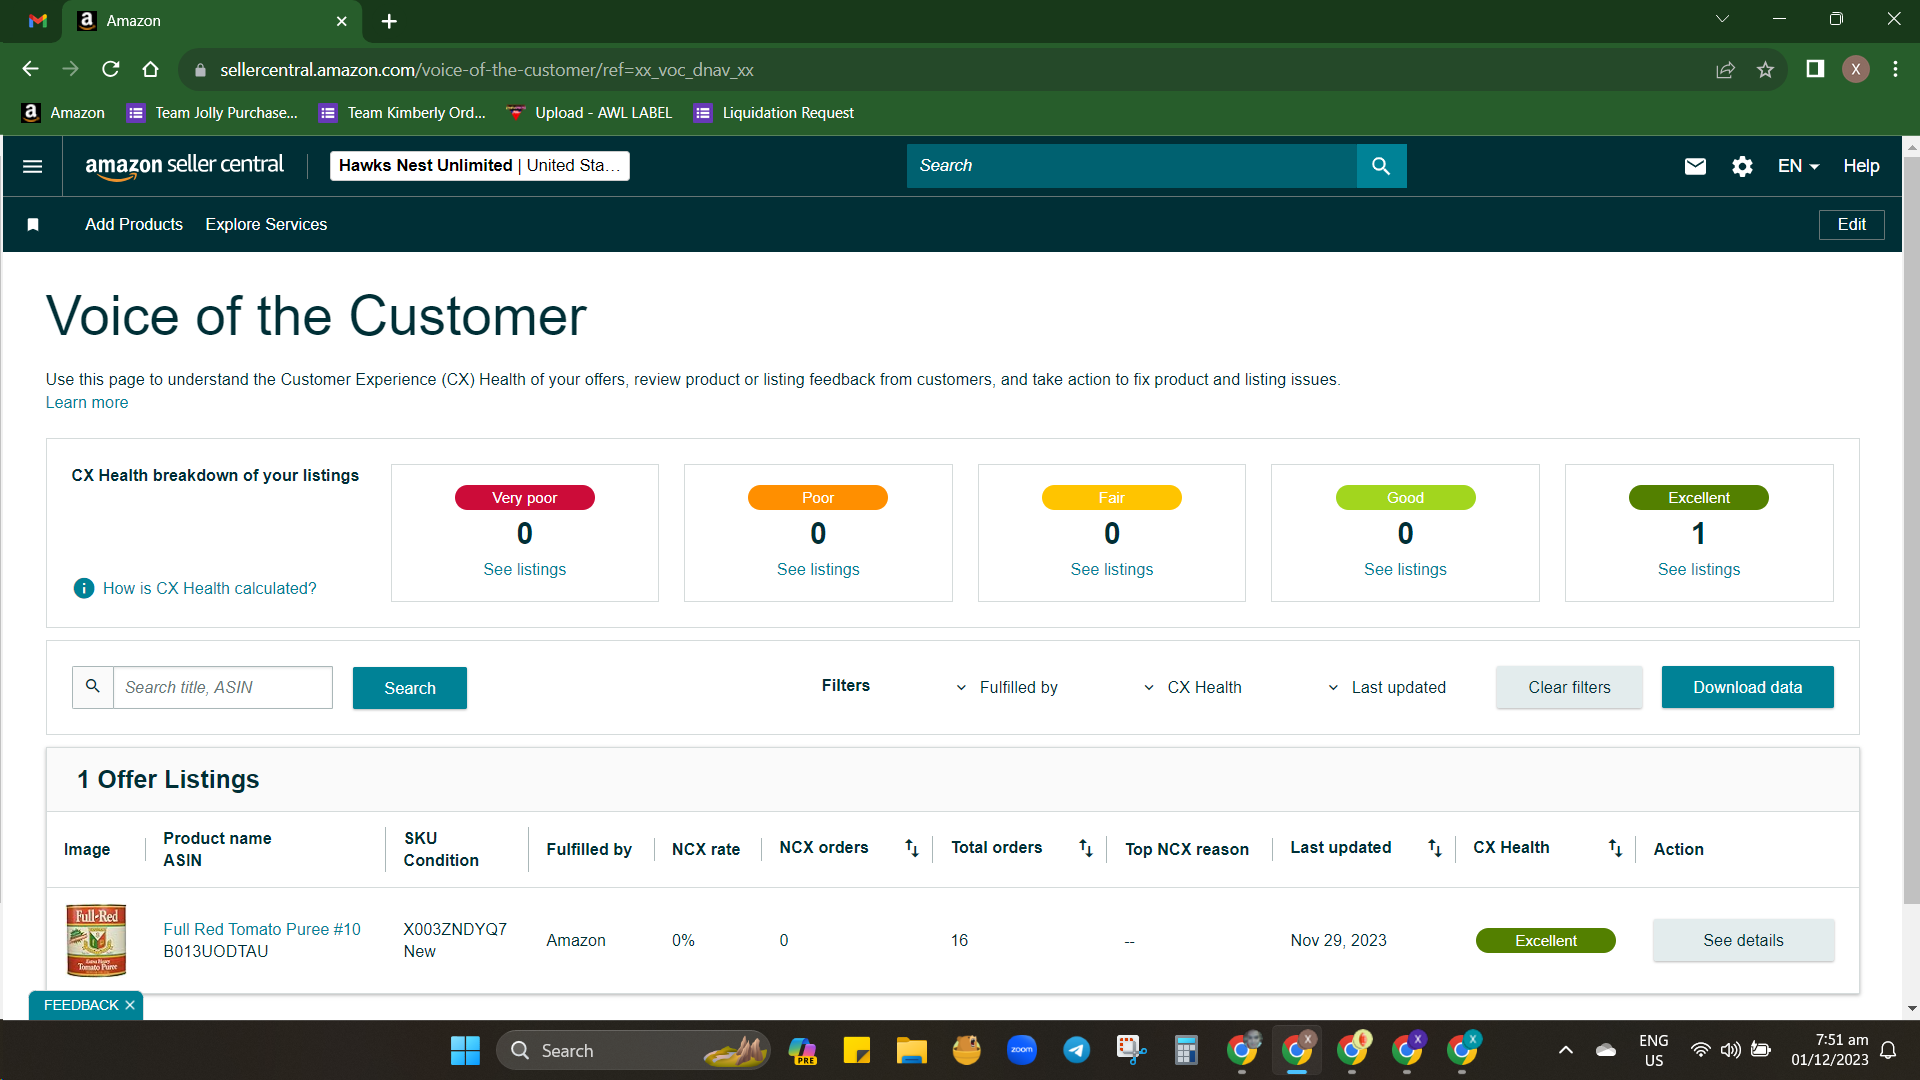
Task: Click the Full-Red tomato puree product thumbnail
Action: [96, 940]
